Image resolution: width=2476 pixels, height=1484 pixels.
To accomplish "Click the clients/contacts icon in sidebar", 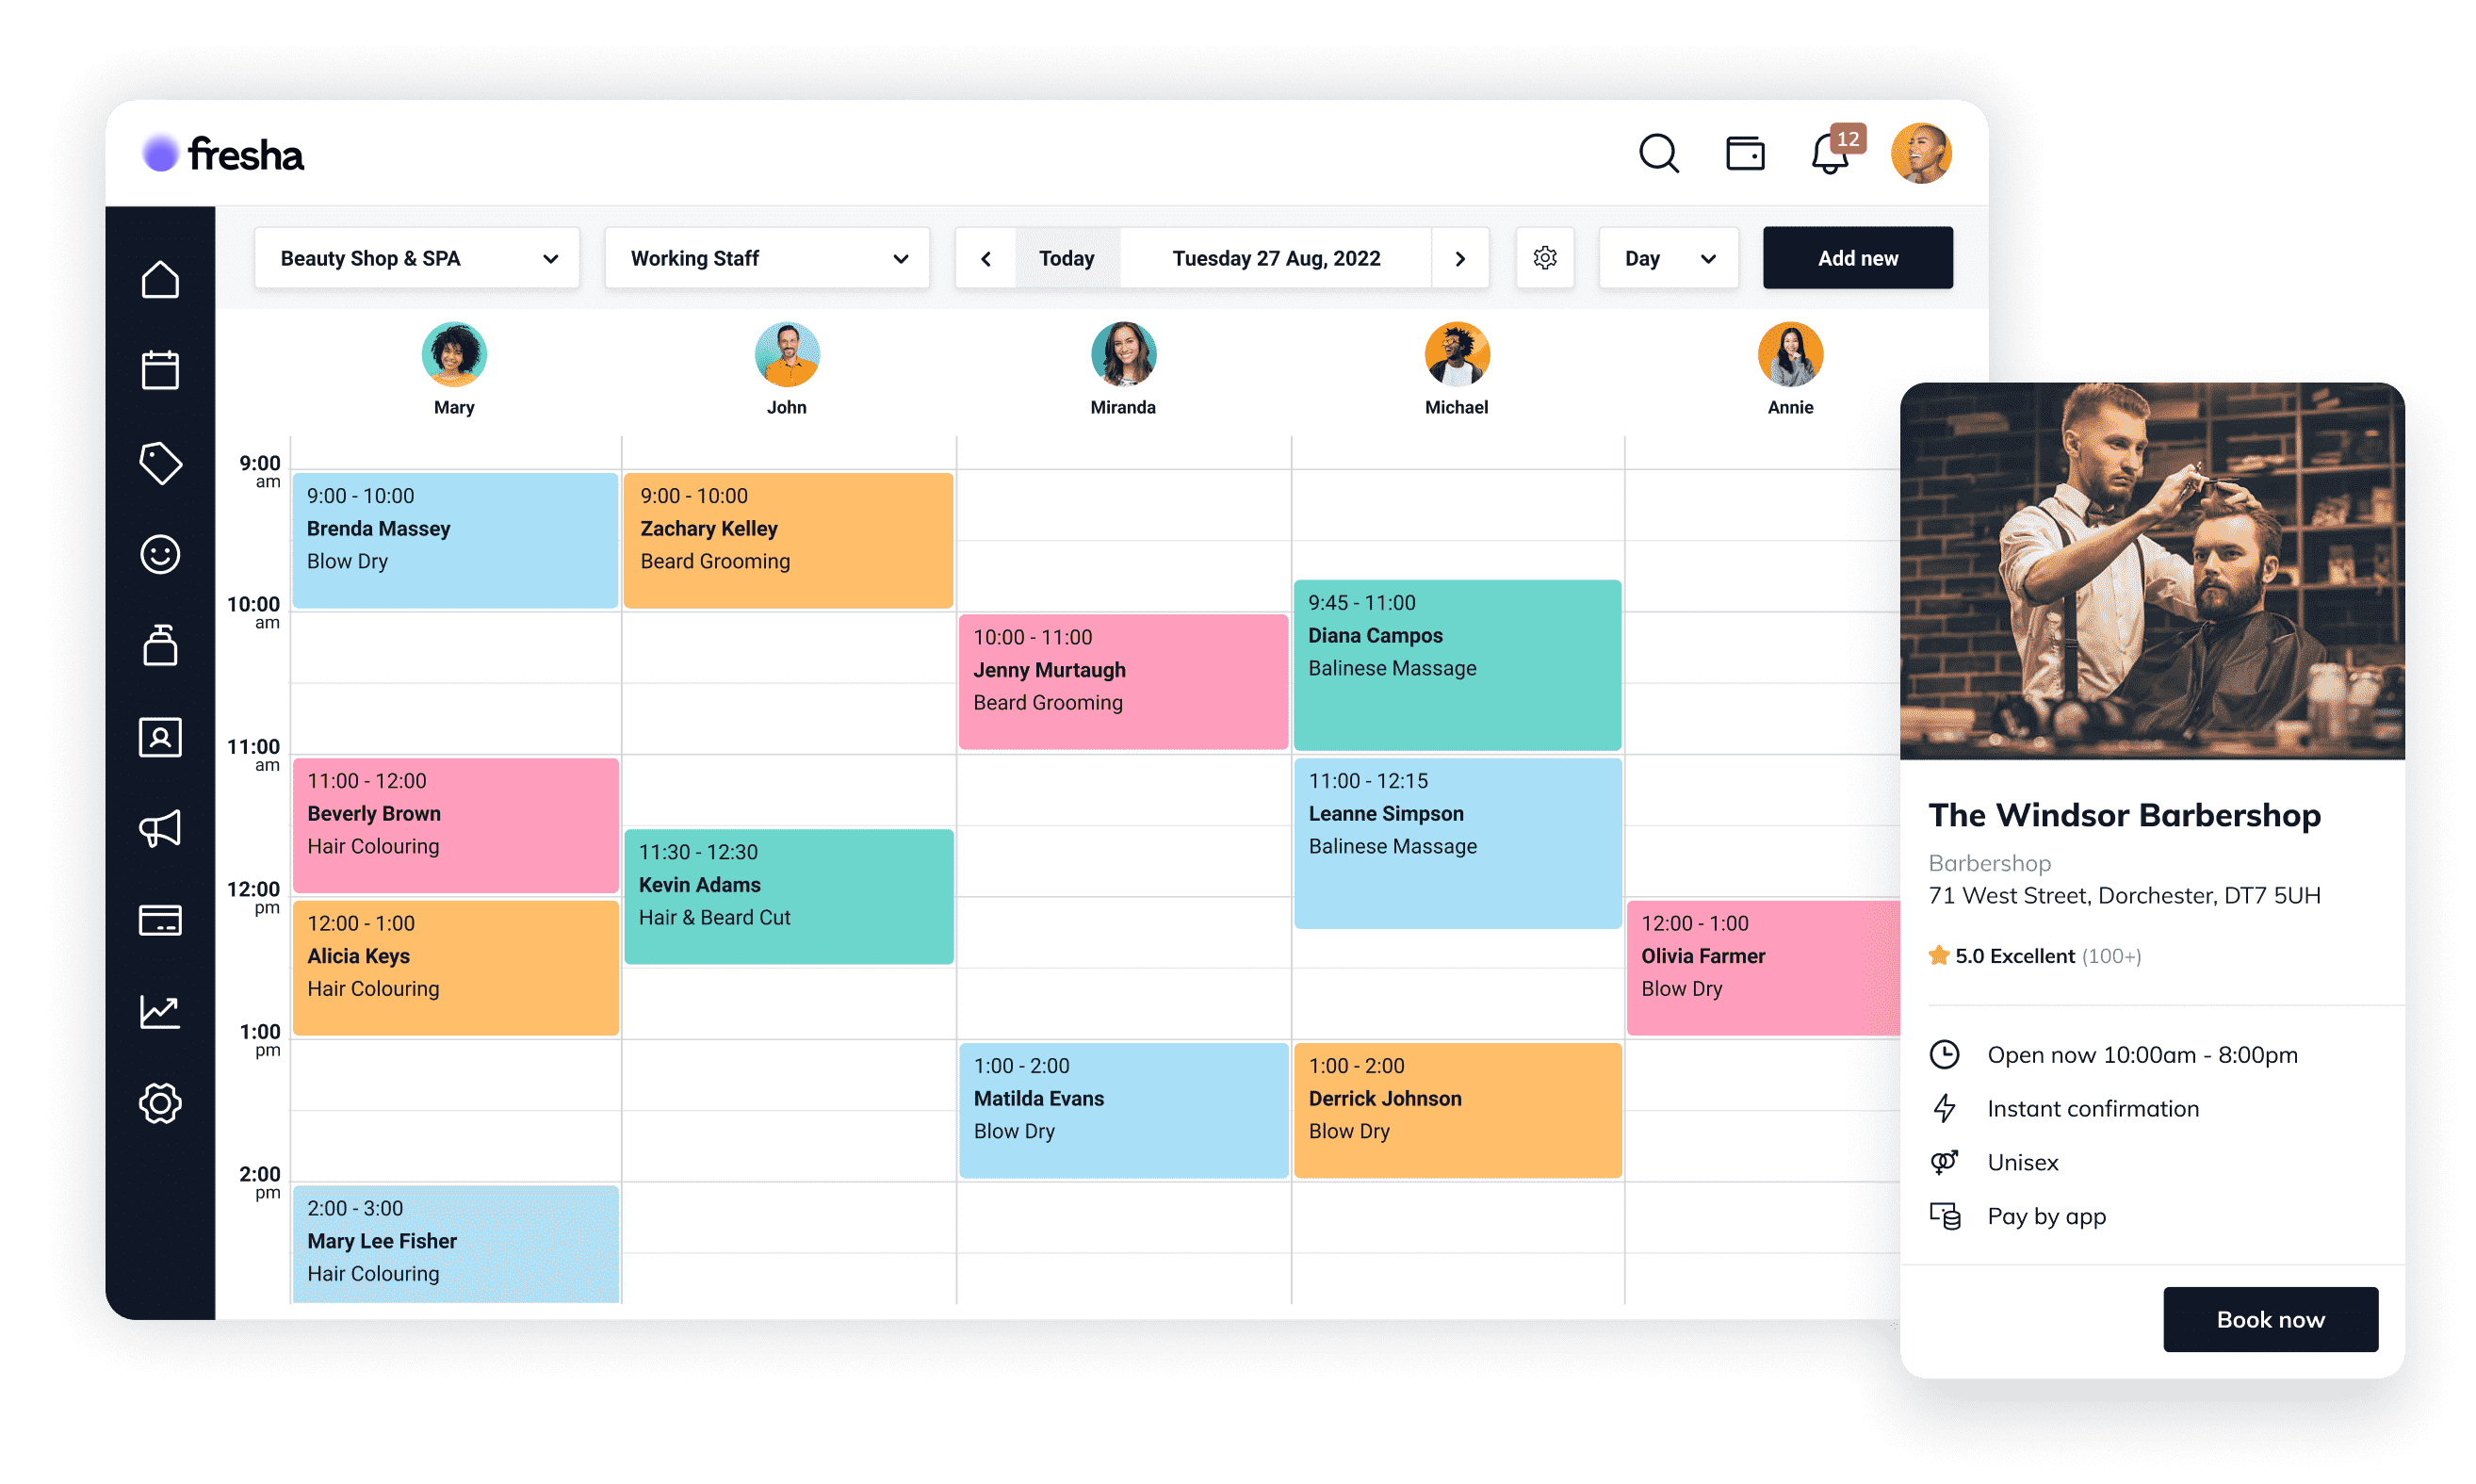I will click(x=159, y=737).
